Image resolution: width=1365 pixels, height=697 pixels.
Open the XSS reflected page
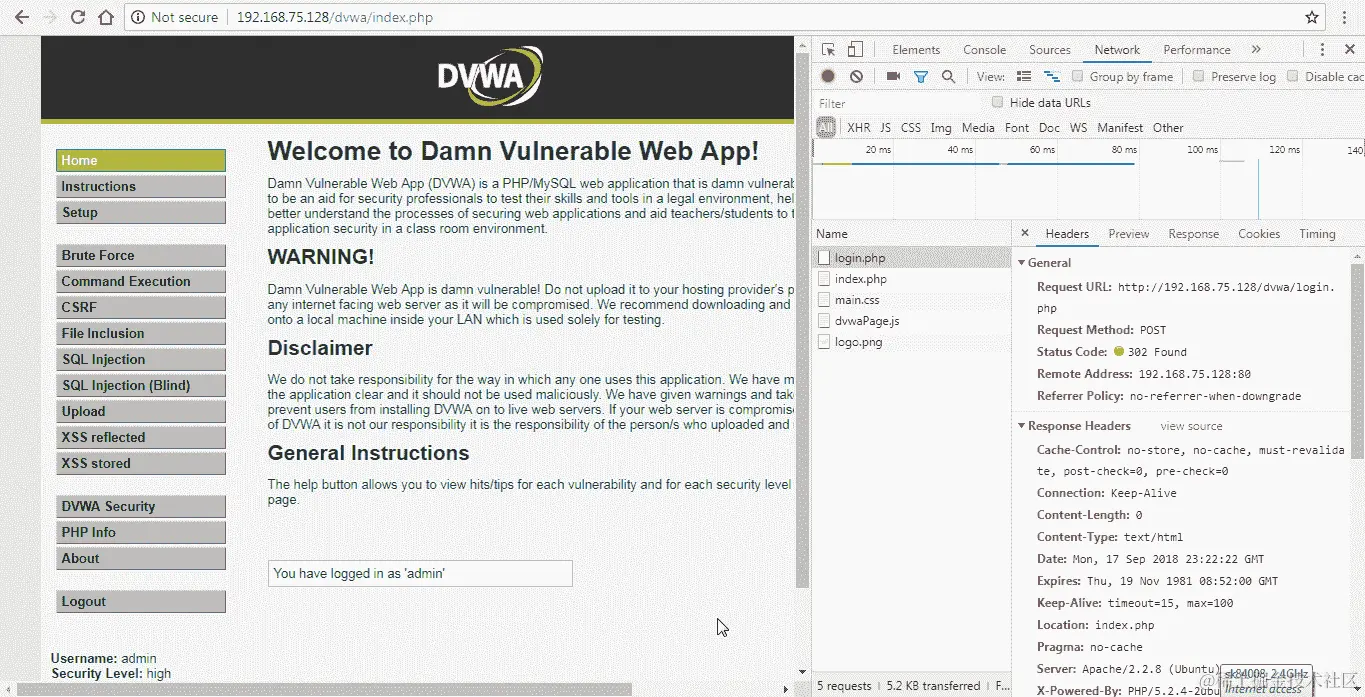[x=141, y=437]
